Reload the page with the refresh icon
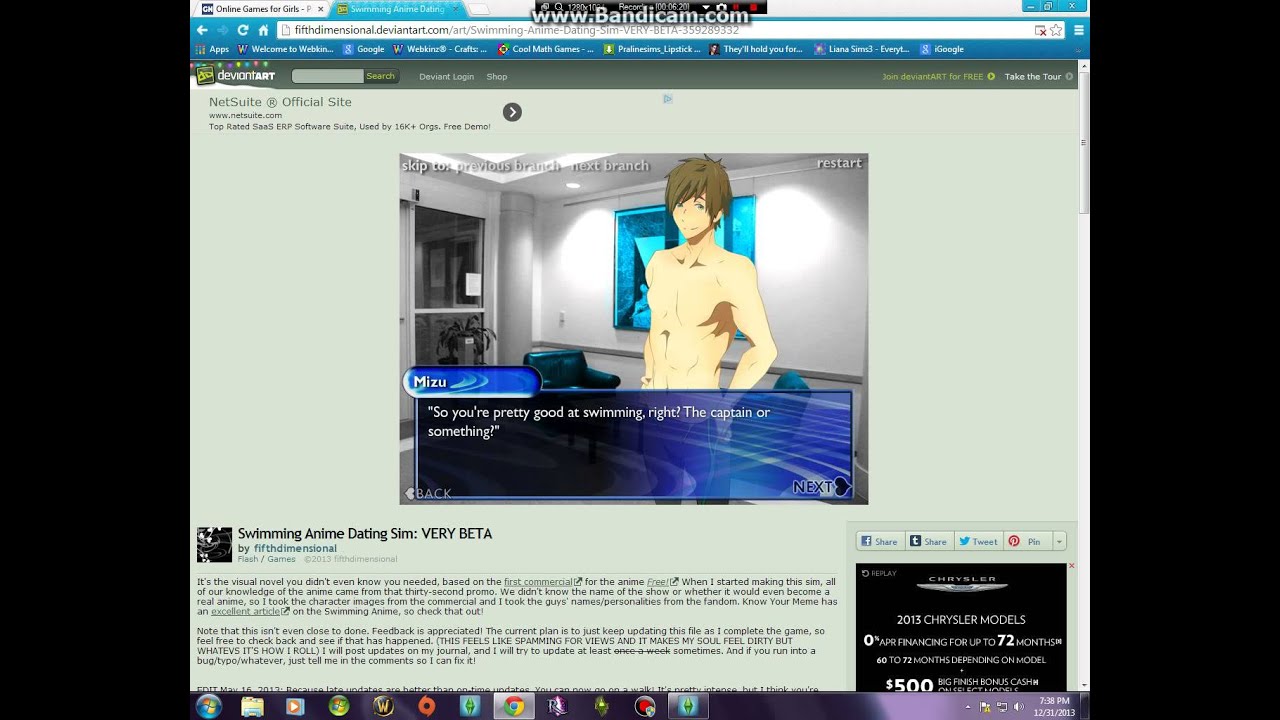 tap(242, 30)
